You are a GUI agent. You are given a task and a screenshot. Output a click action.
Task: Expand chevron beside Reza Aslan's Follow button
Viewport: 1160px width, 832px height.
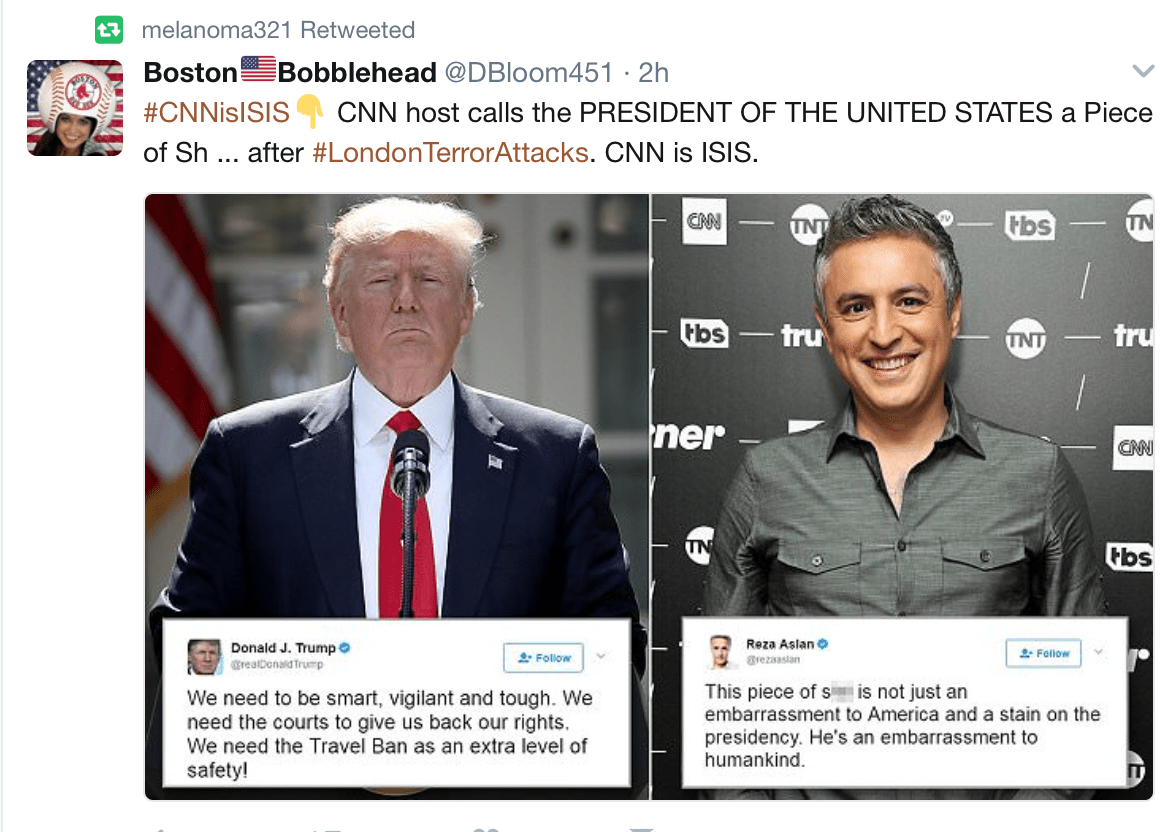coord(1099,652)
